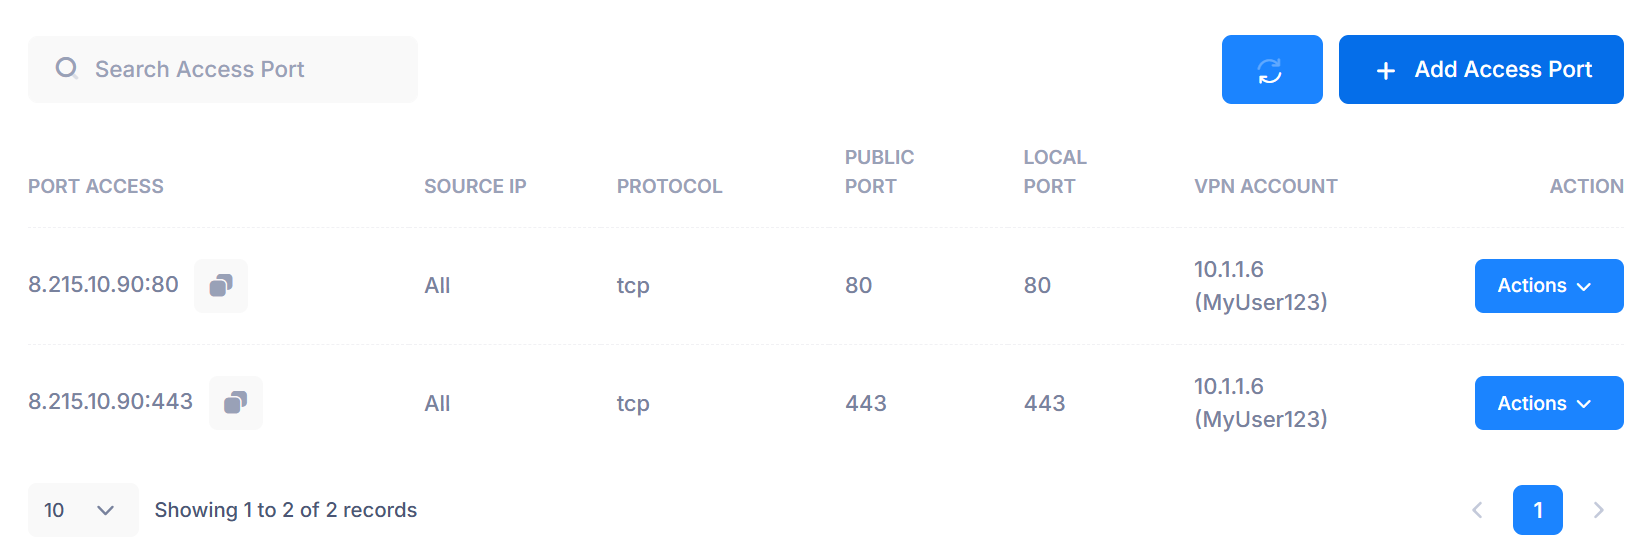Viewport: 1641px width, 557px height.
Task: Sort by Source IP column header
Action: click(x=475, y=186)
